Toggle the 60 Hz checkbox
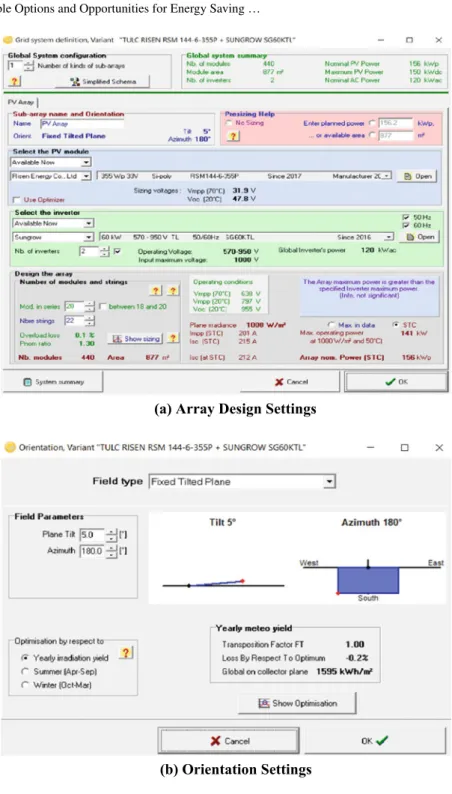 (405, 225)
